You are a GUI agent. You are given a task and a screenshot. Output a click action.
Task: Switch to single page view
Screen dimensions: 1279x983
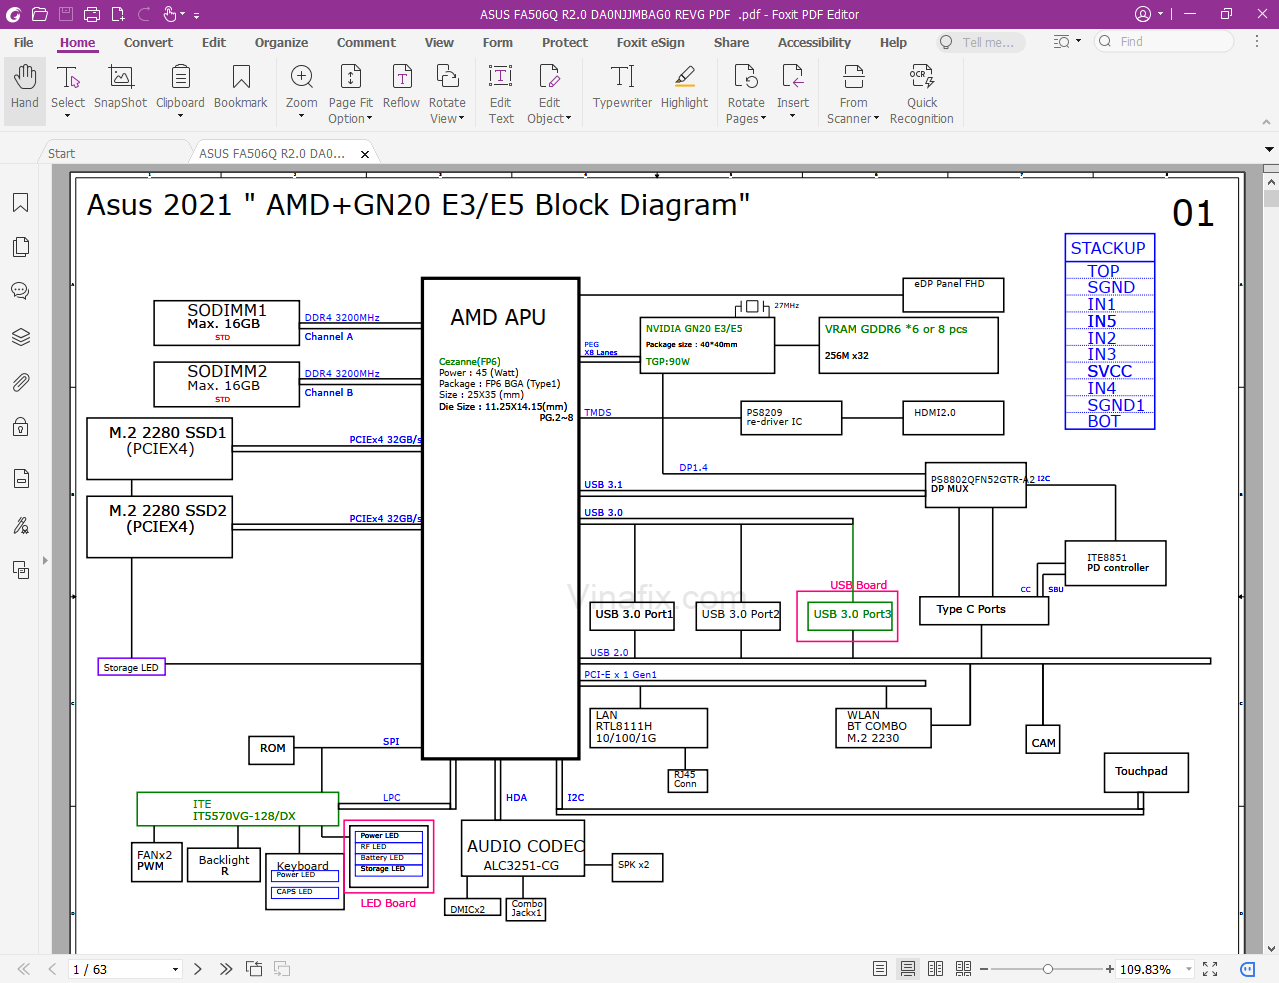tap(880, 969)
